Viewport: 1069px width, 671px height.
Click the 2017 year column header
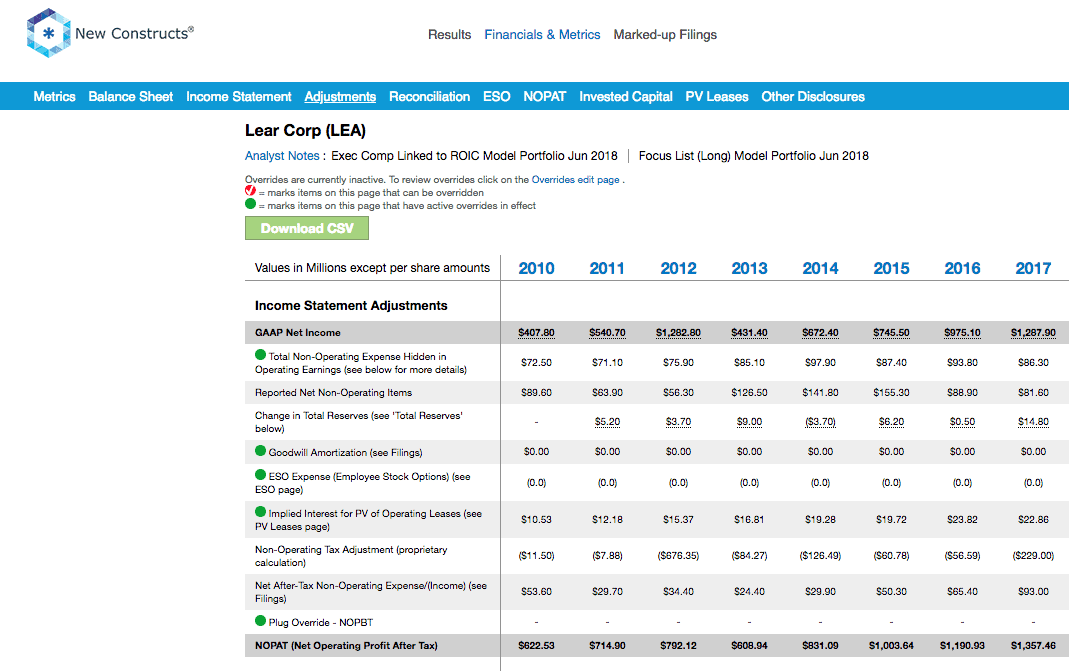(1033, 269)
